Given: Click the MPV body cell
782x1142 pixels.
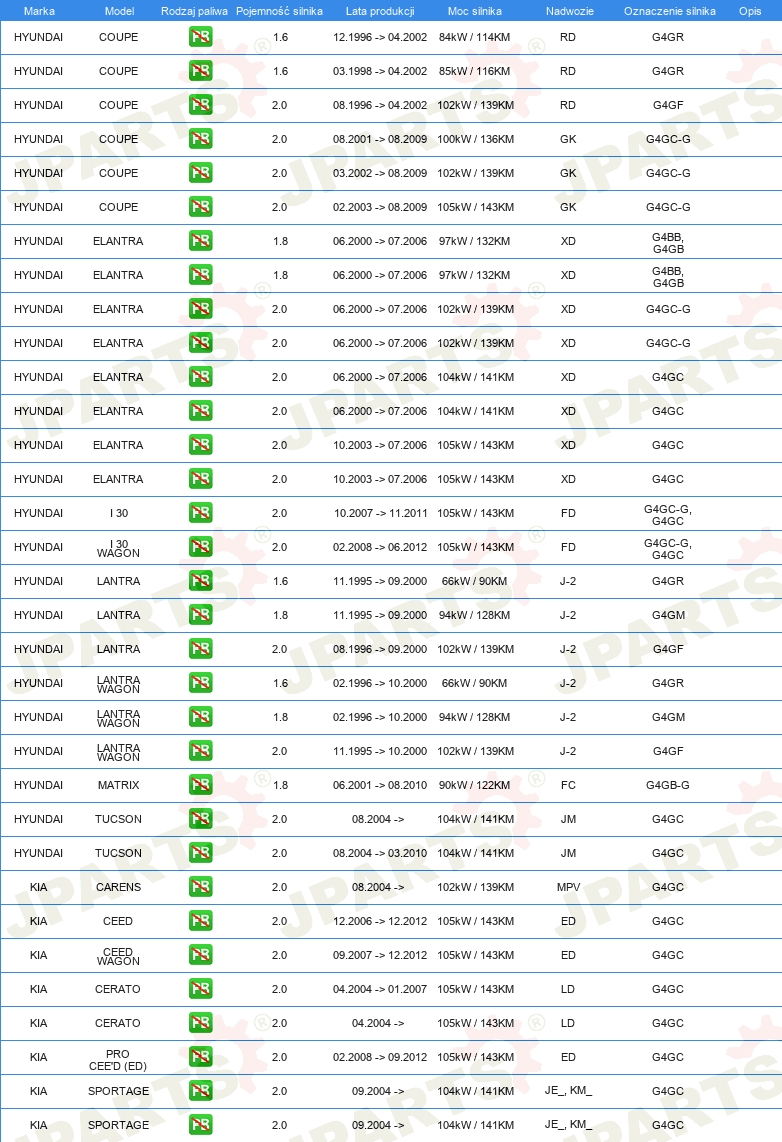Looking at the screenshot, I should [569, 887].
